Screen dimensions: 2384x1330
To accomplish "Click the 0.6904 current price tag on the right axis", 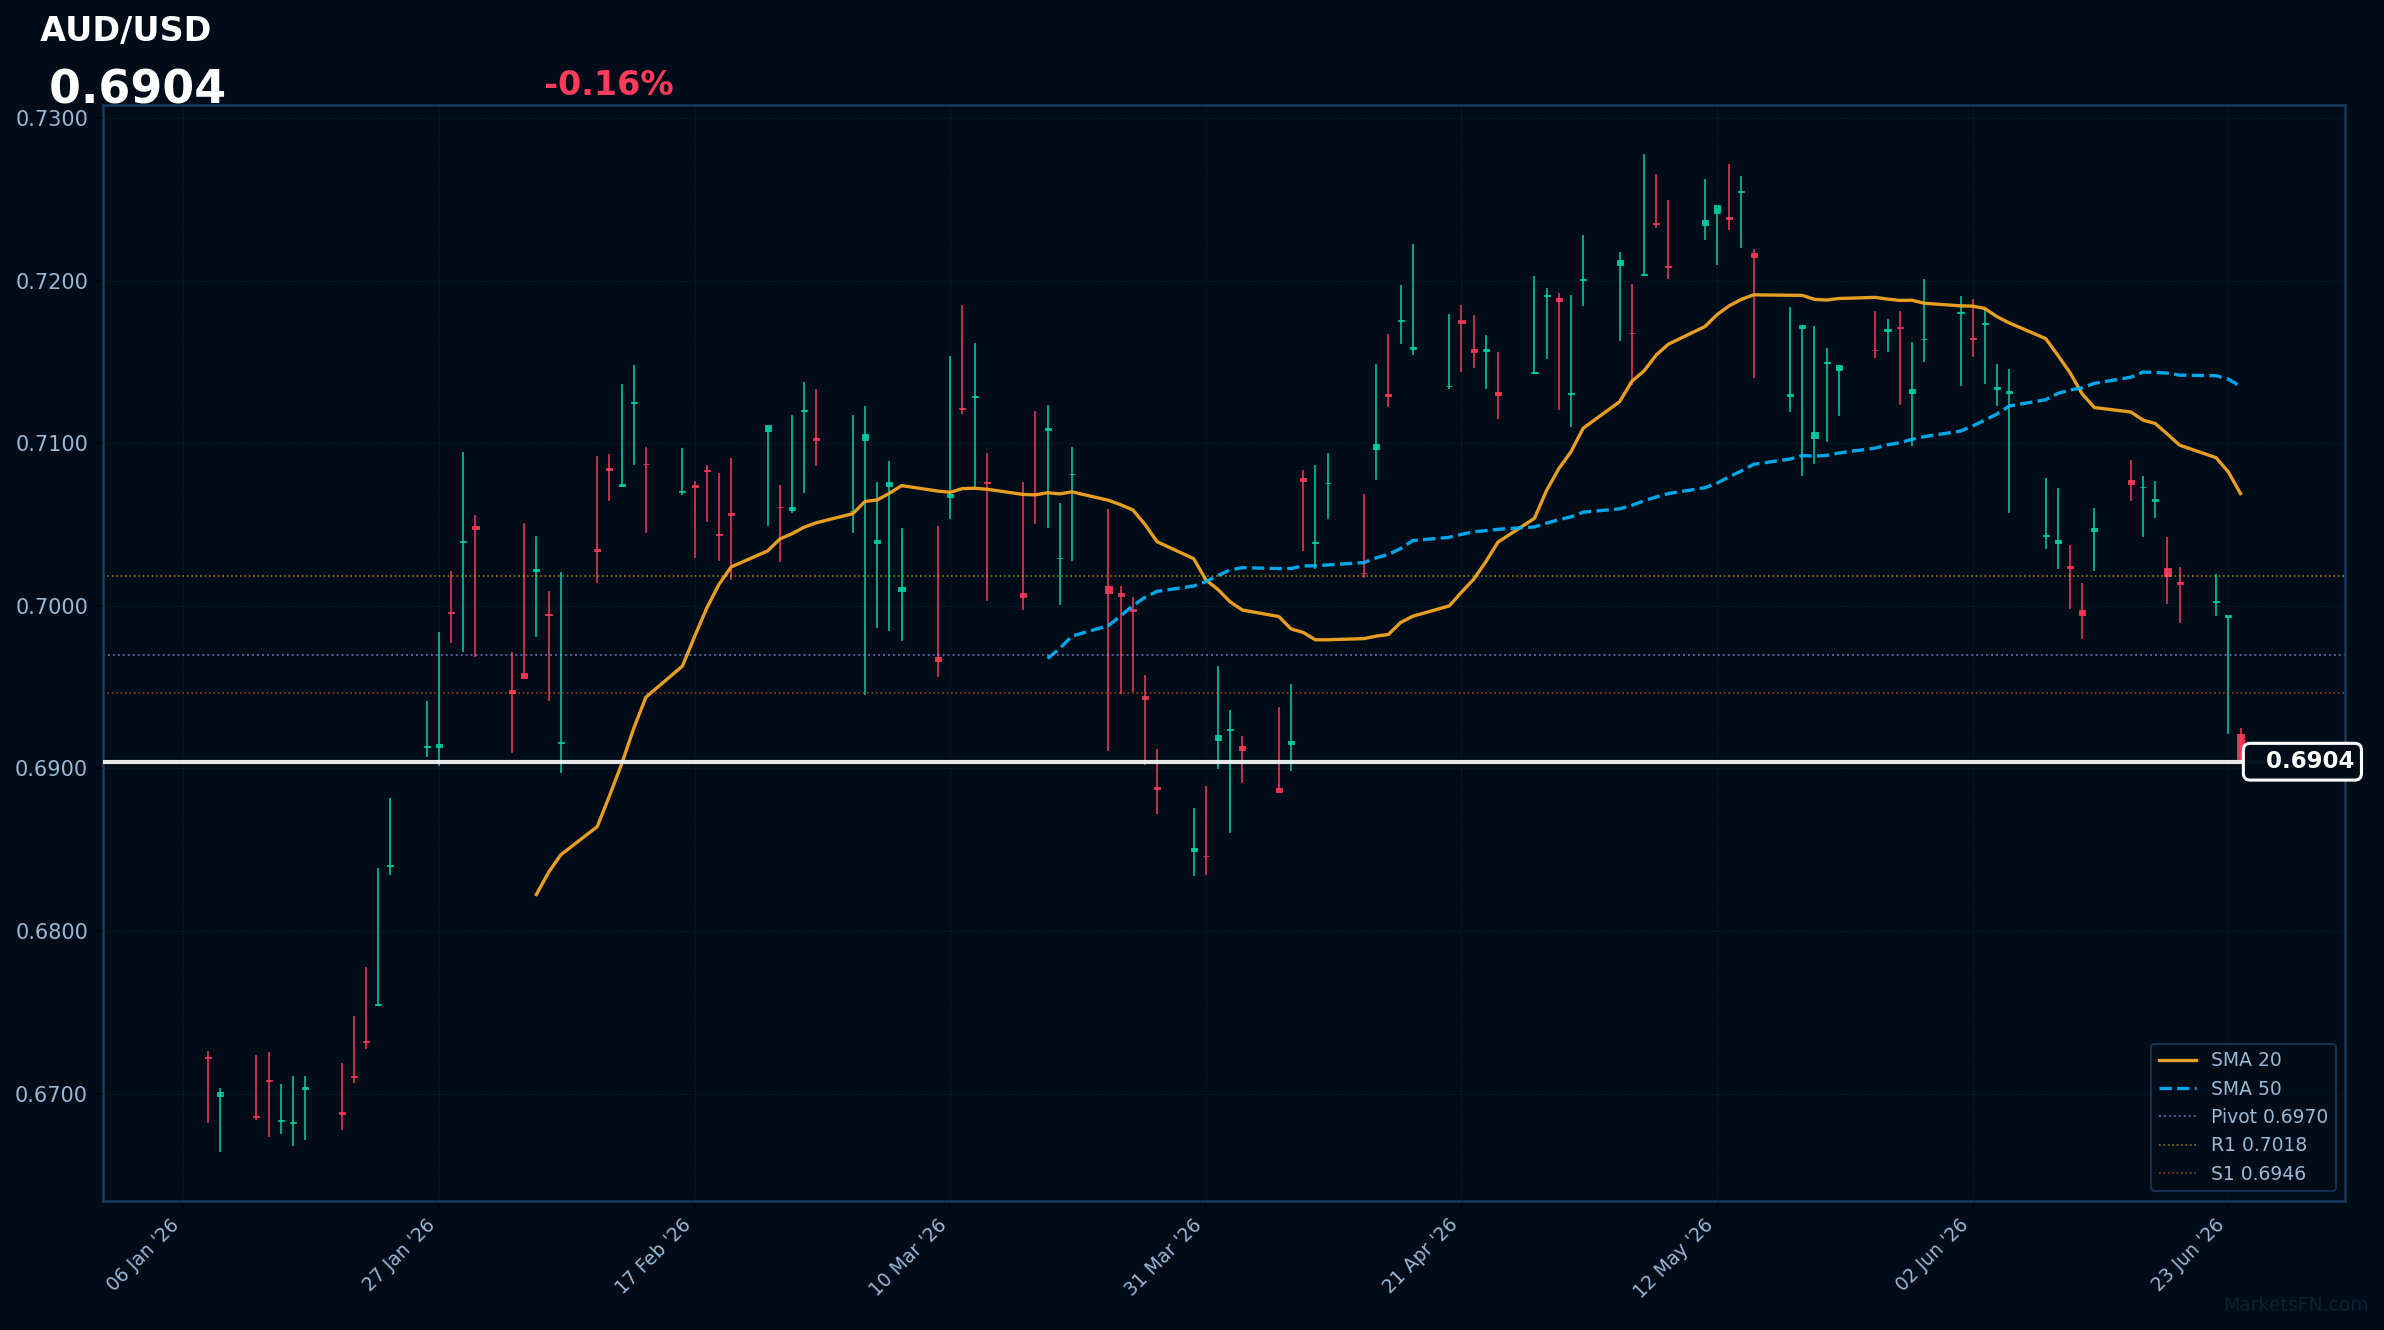I will coord(2302,761).
